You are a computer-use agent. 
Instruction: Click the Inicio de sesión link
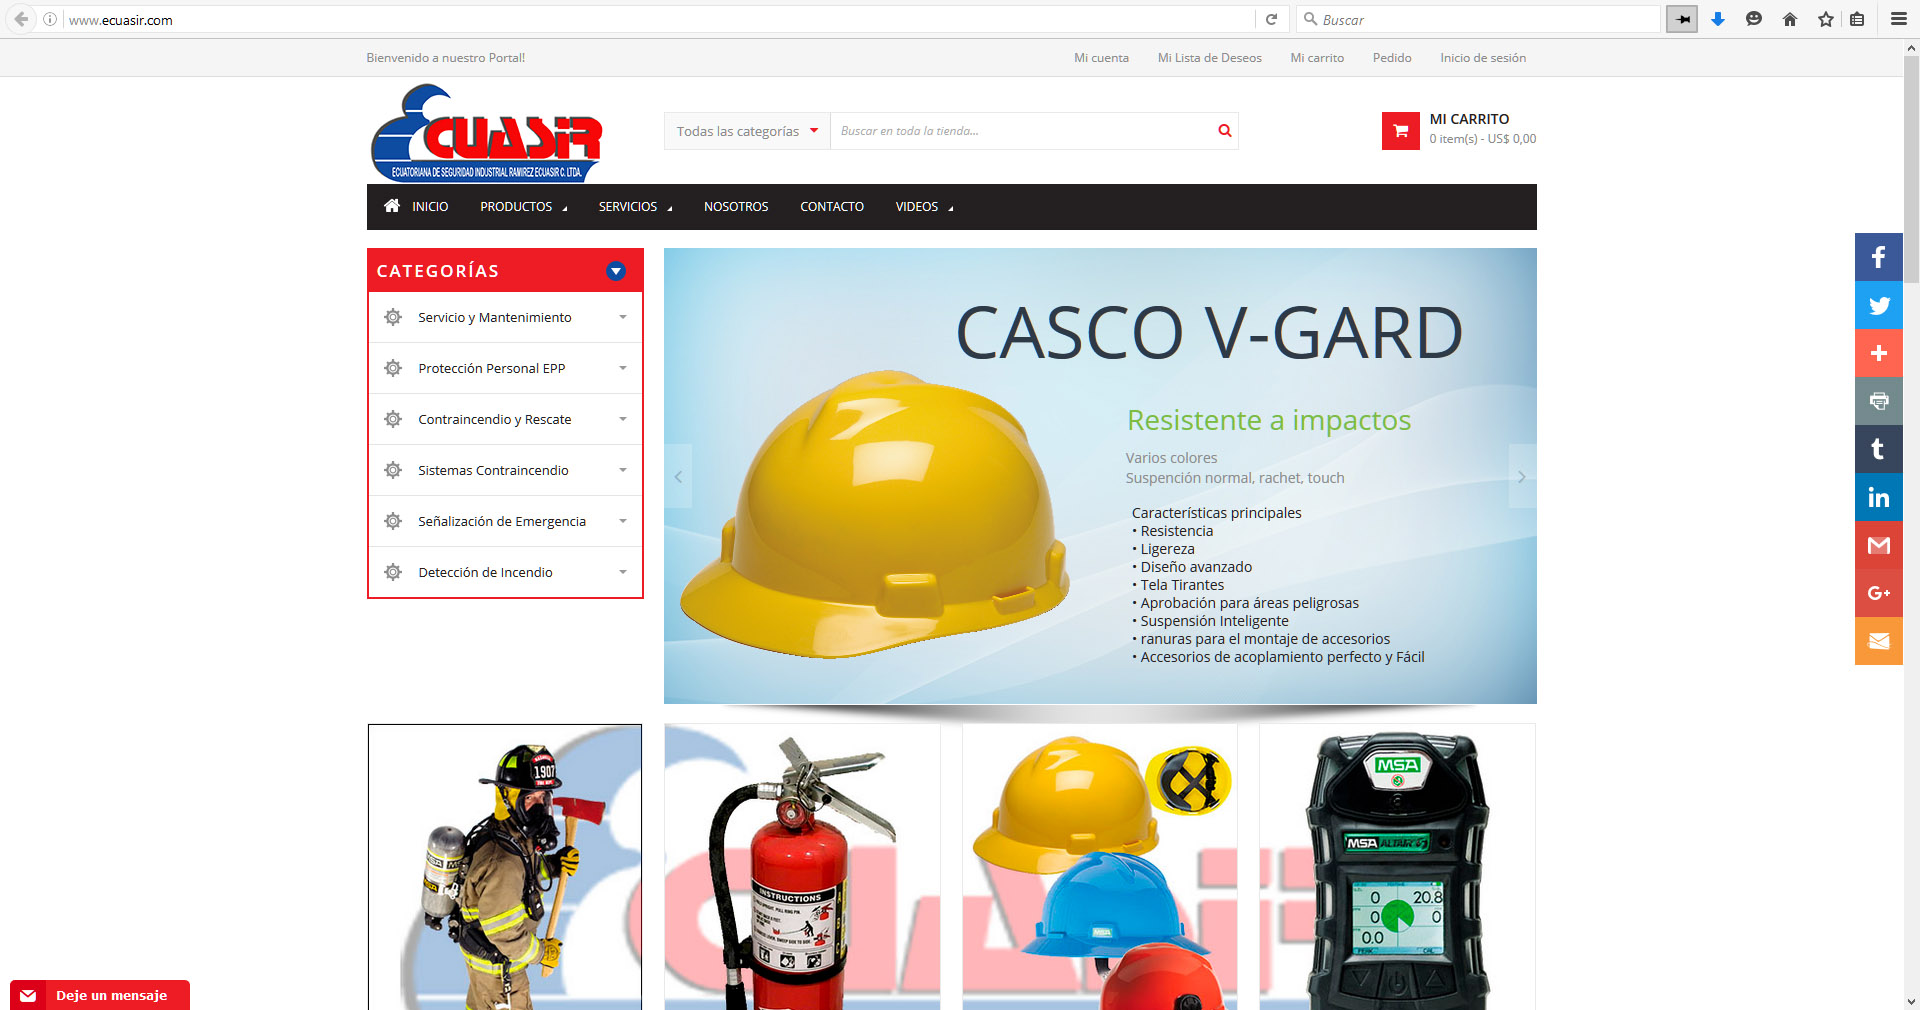(1483, 58)
